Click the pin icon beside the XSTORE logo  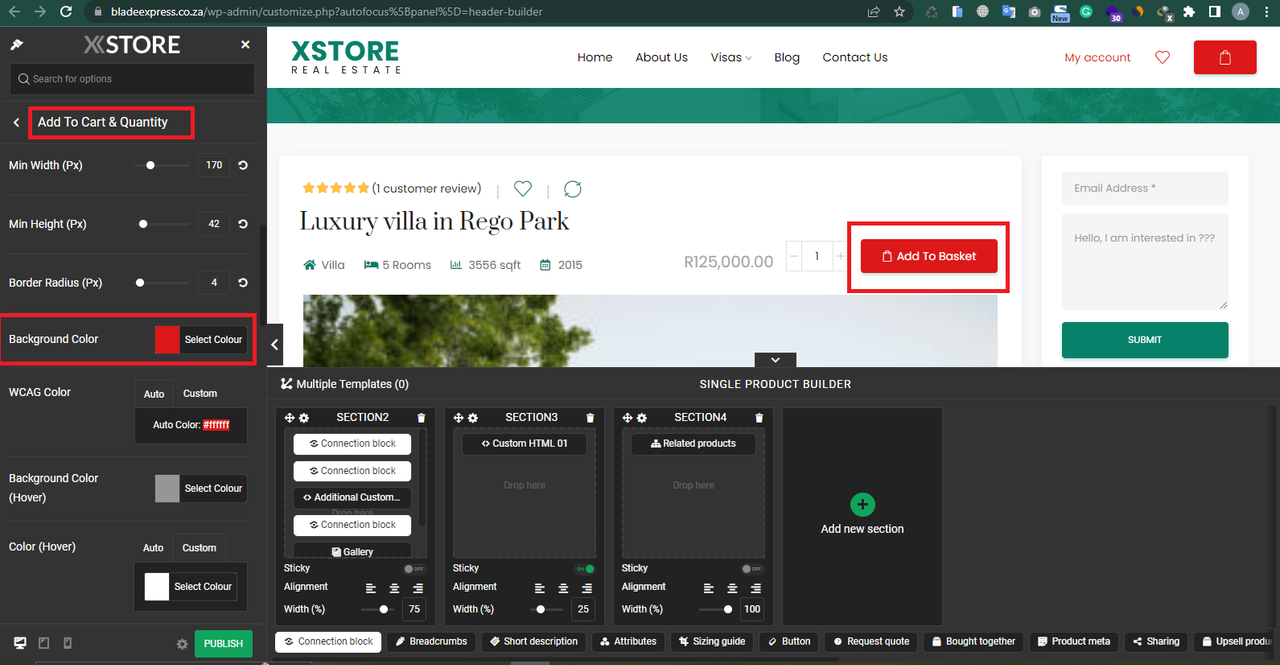16,45
